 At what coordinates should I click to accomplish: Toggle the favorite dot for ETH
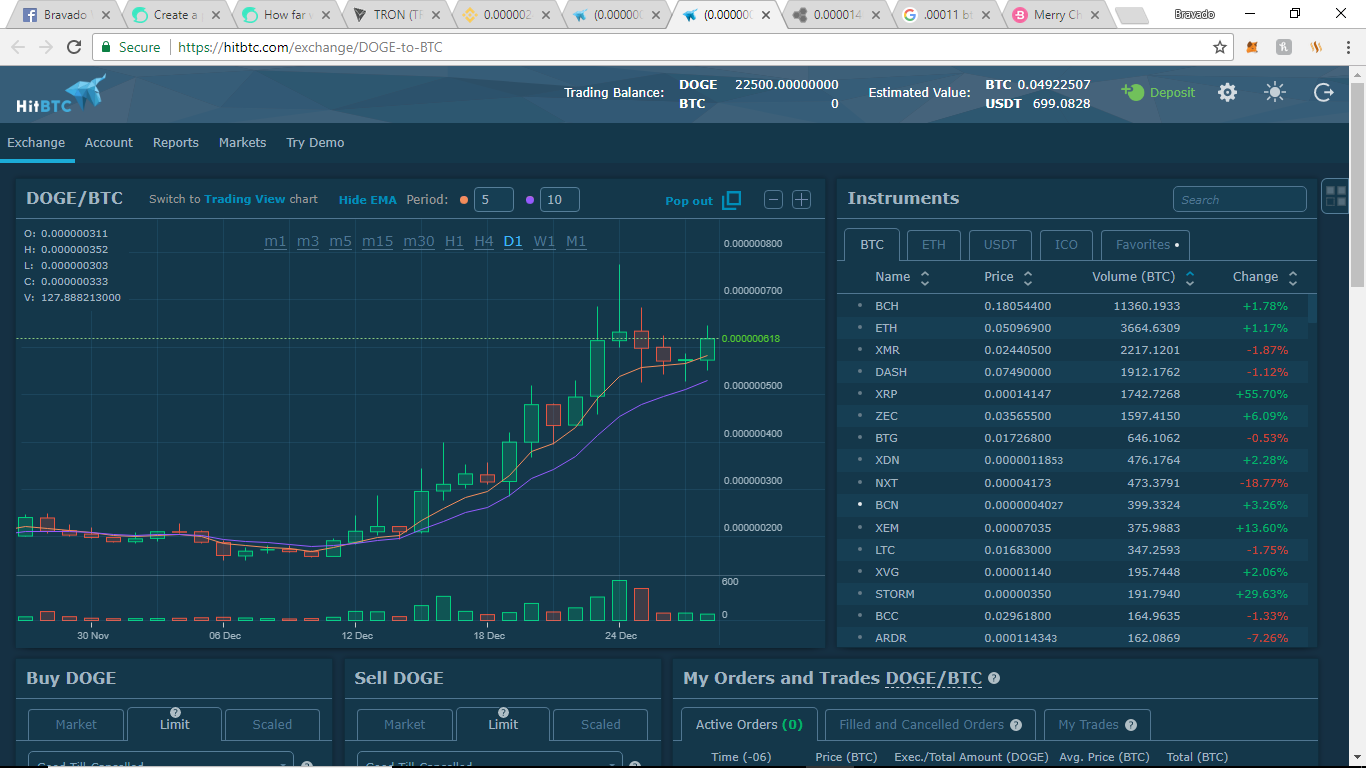(859, 327)
